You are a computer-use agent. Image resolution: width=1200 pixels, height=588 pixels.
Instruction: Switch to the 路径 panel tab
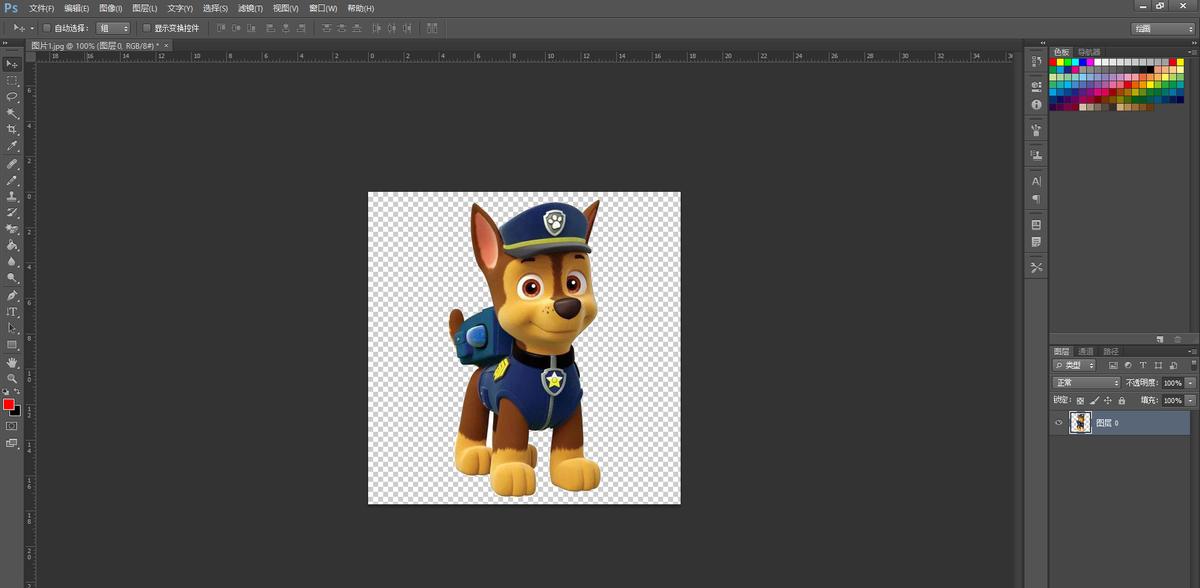point(1110,351)
